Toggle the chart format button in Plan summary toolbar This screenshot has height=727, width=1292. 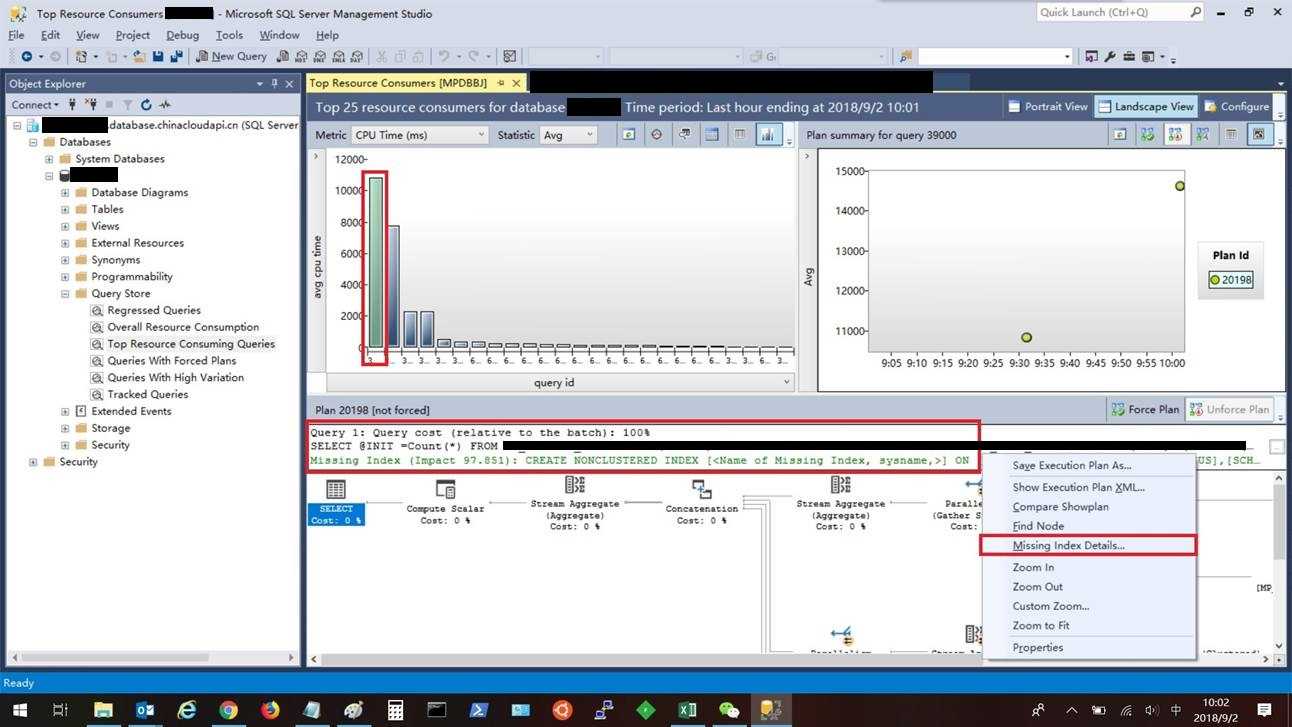pyautogui.click(x=1258, y=134)
